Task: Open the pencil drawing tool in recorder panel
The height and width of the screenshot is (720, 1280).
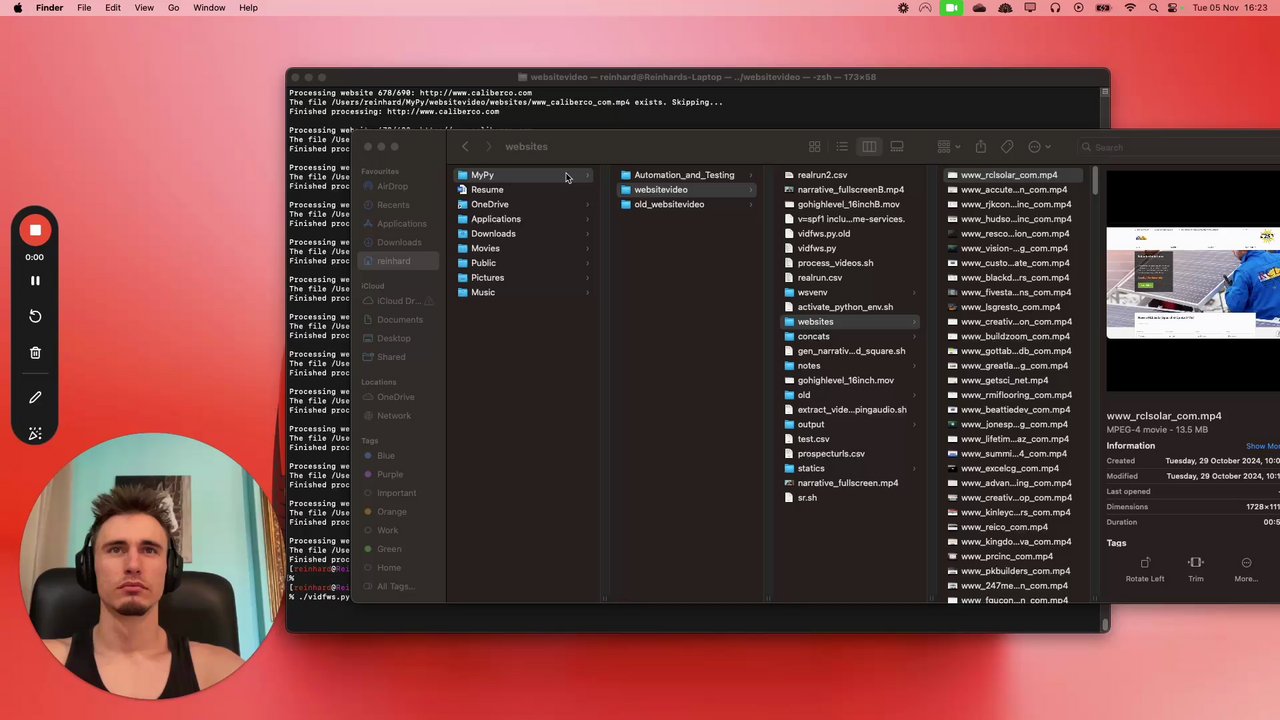Action: pos(35,397)
